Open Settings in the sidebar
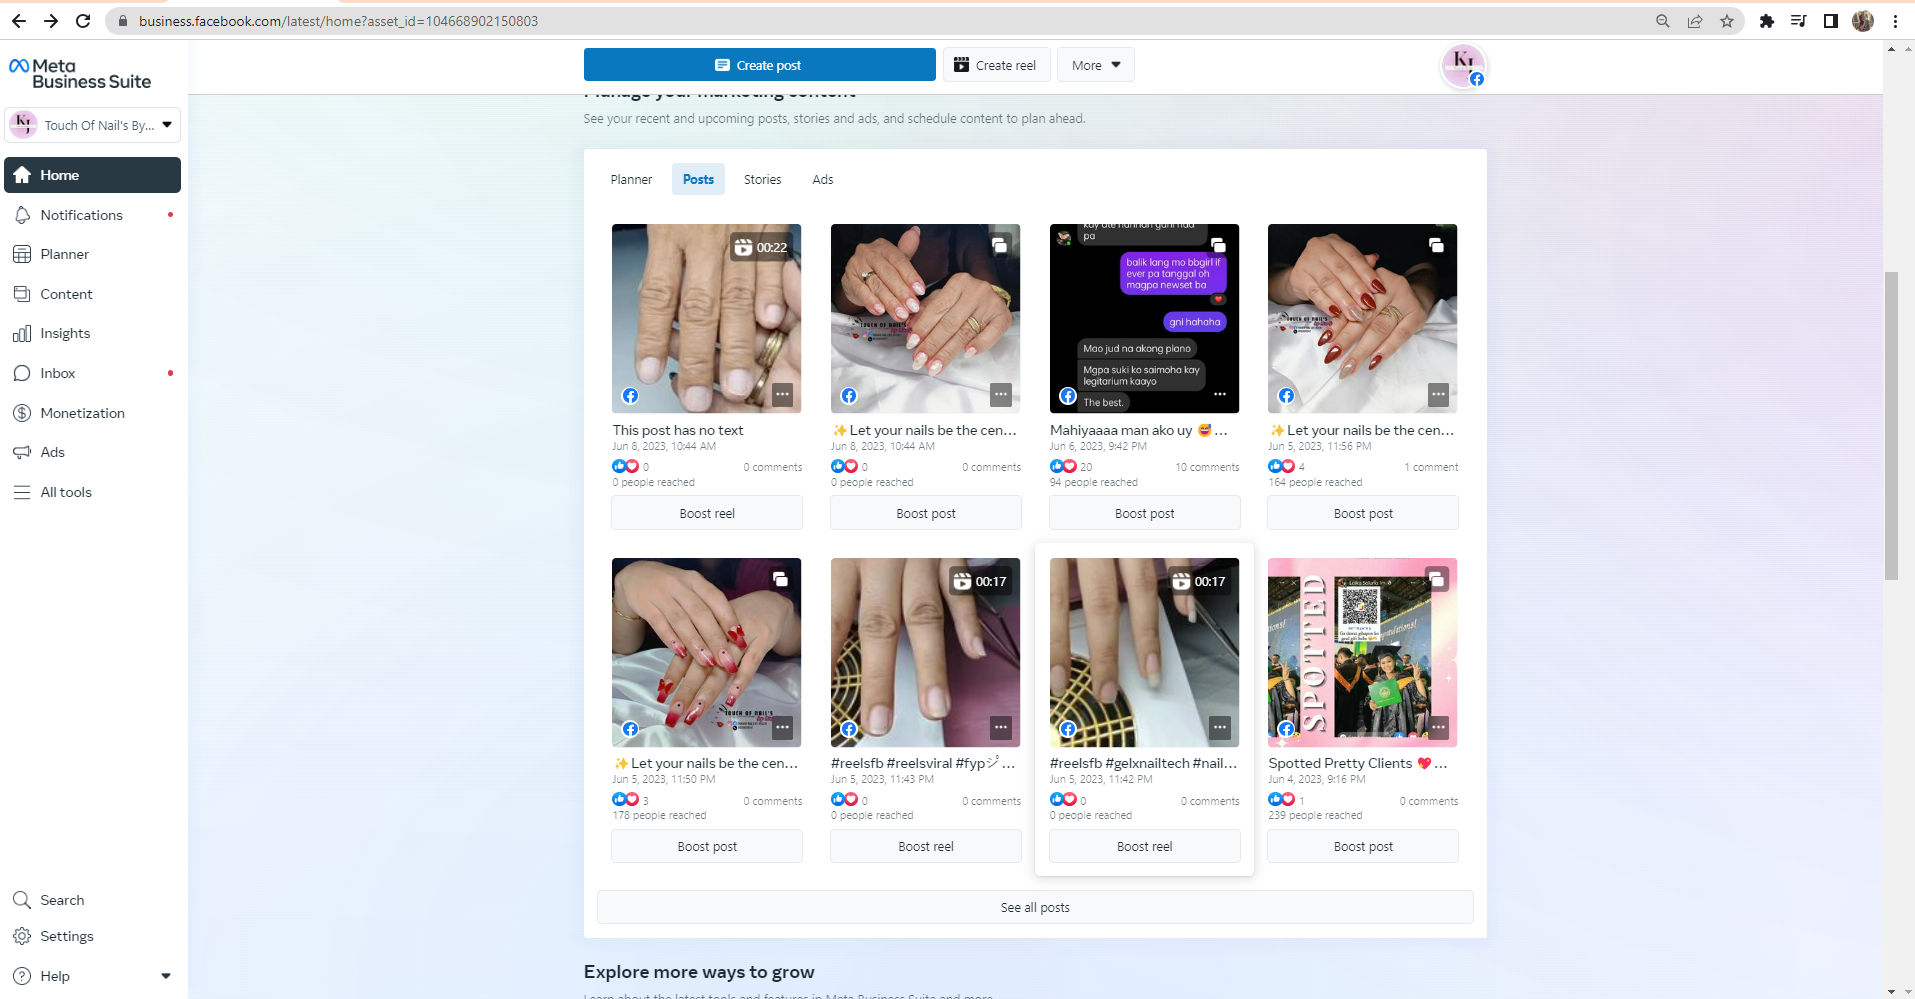Screen dimensions: 1915x999 tap(93, 936)
